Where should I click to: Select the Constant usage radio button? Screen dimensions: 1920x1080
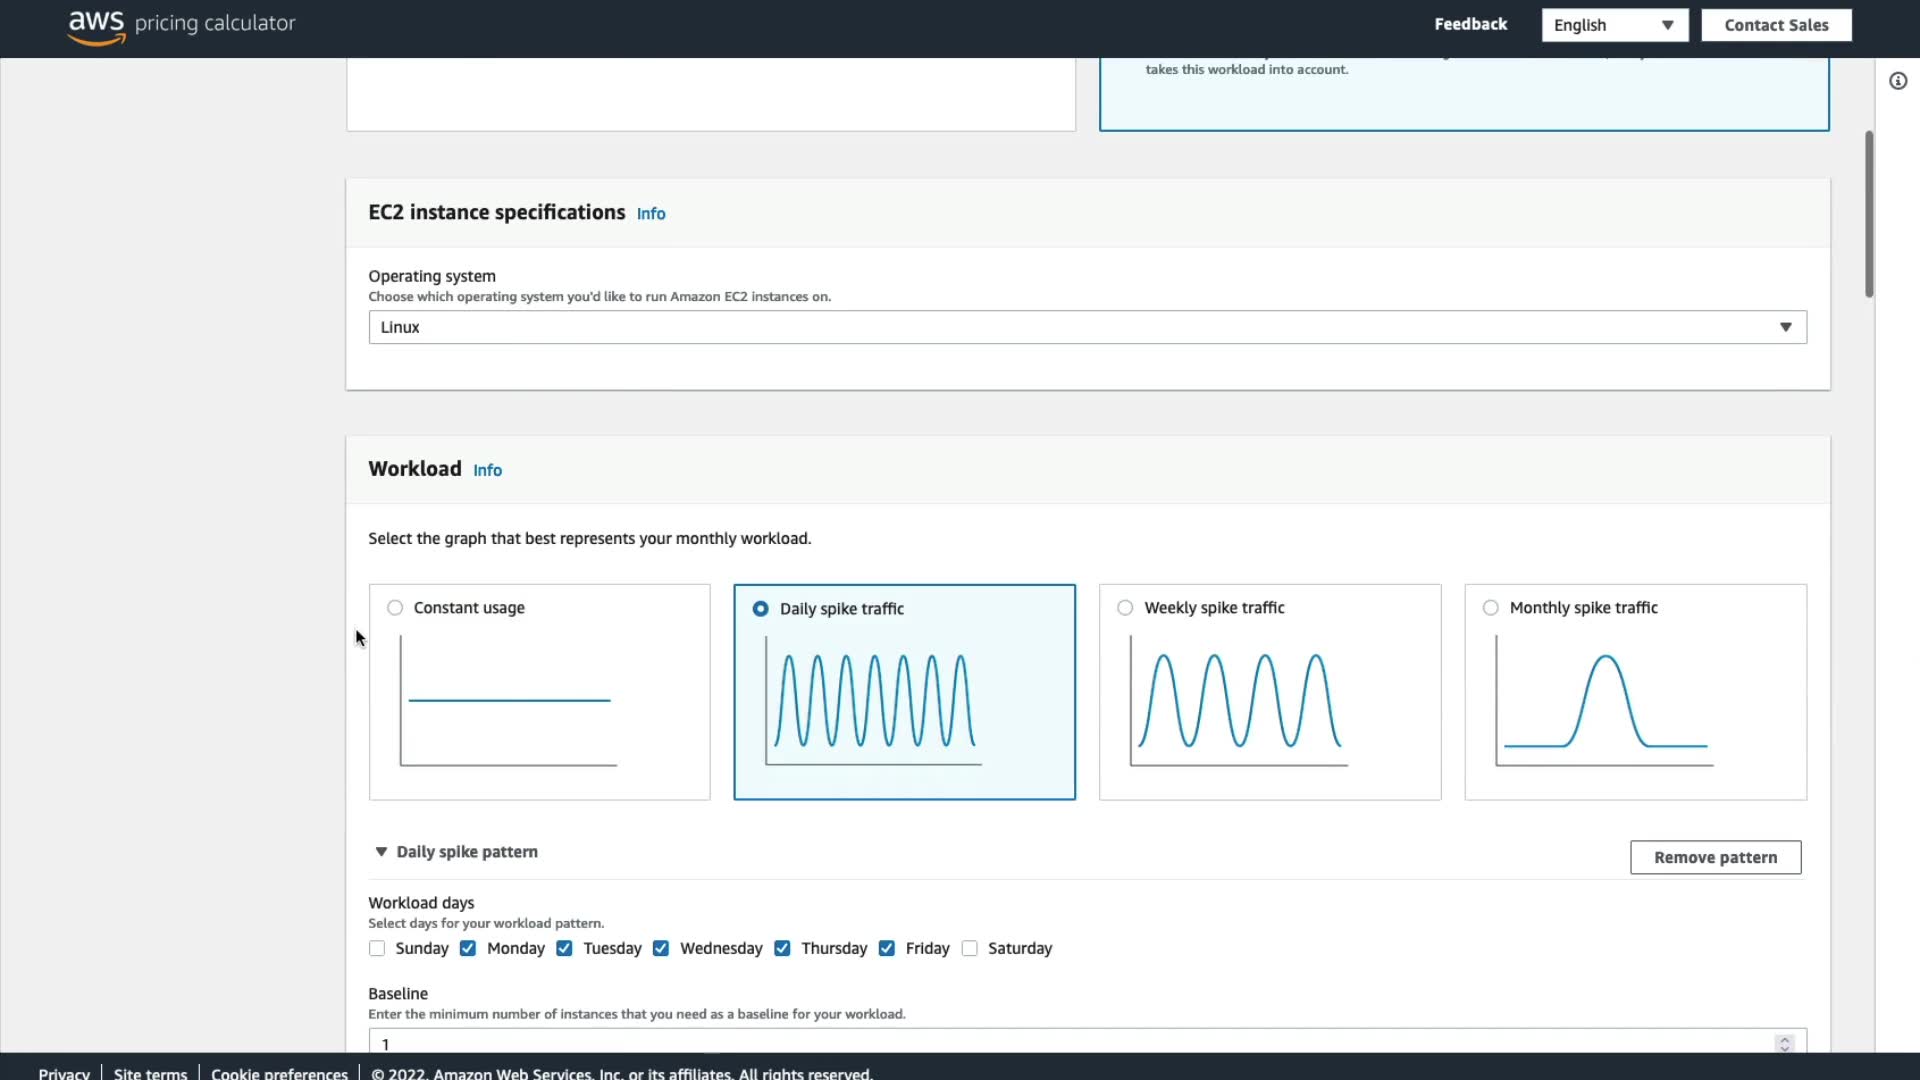pyautogui.click(x=395, y=608)
